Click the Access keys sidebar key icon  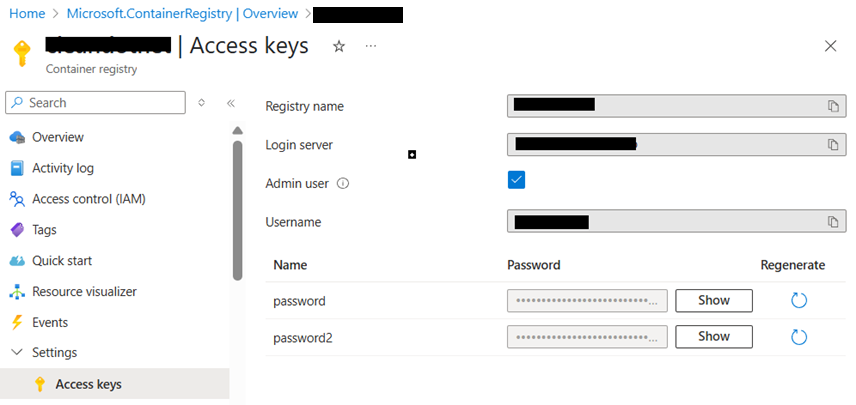point(39,384)
